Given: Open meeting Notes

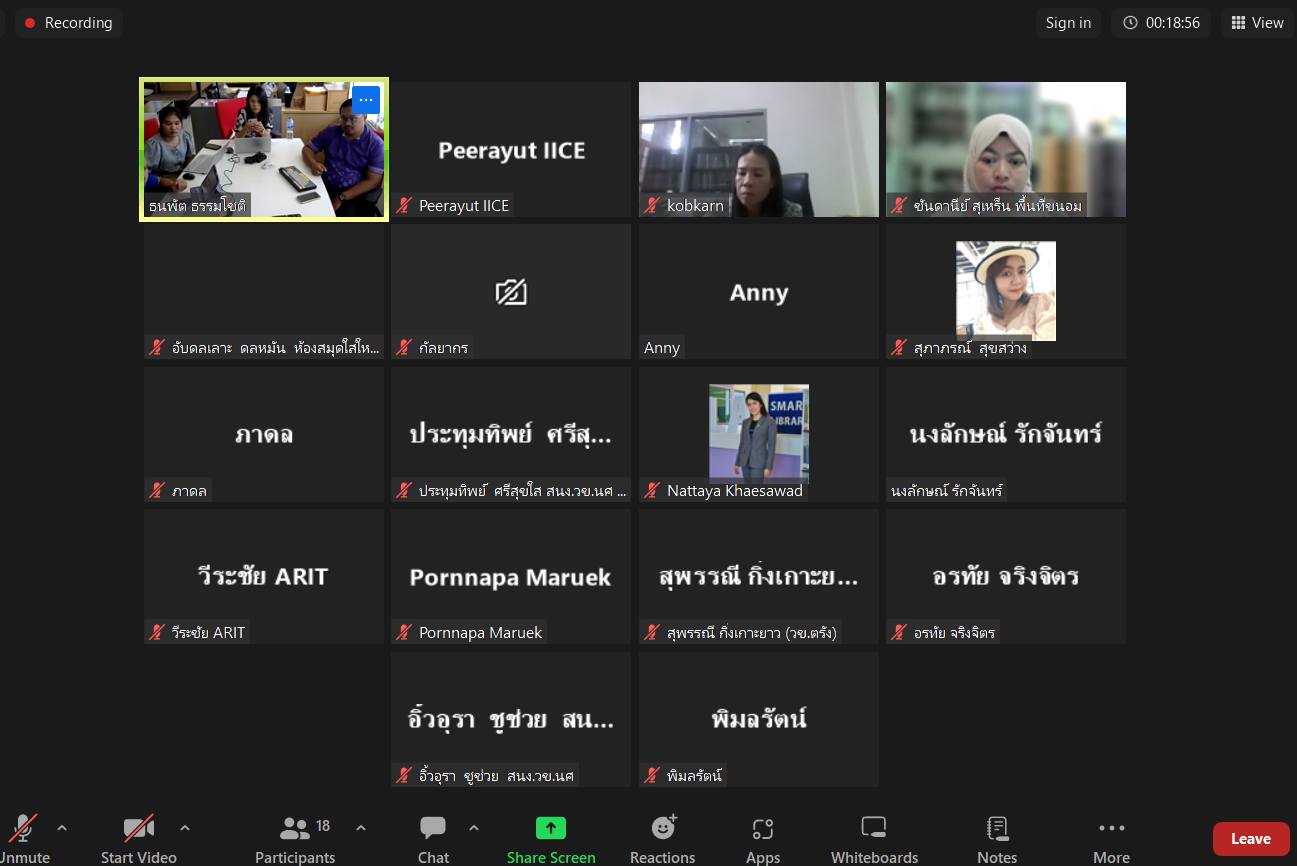Looking at the screenshot, I should [997, 838].
